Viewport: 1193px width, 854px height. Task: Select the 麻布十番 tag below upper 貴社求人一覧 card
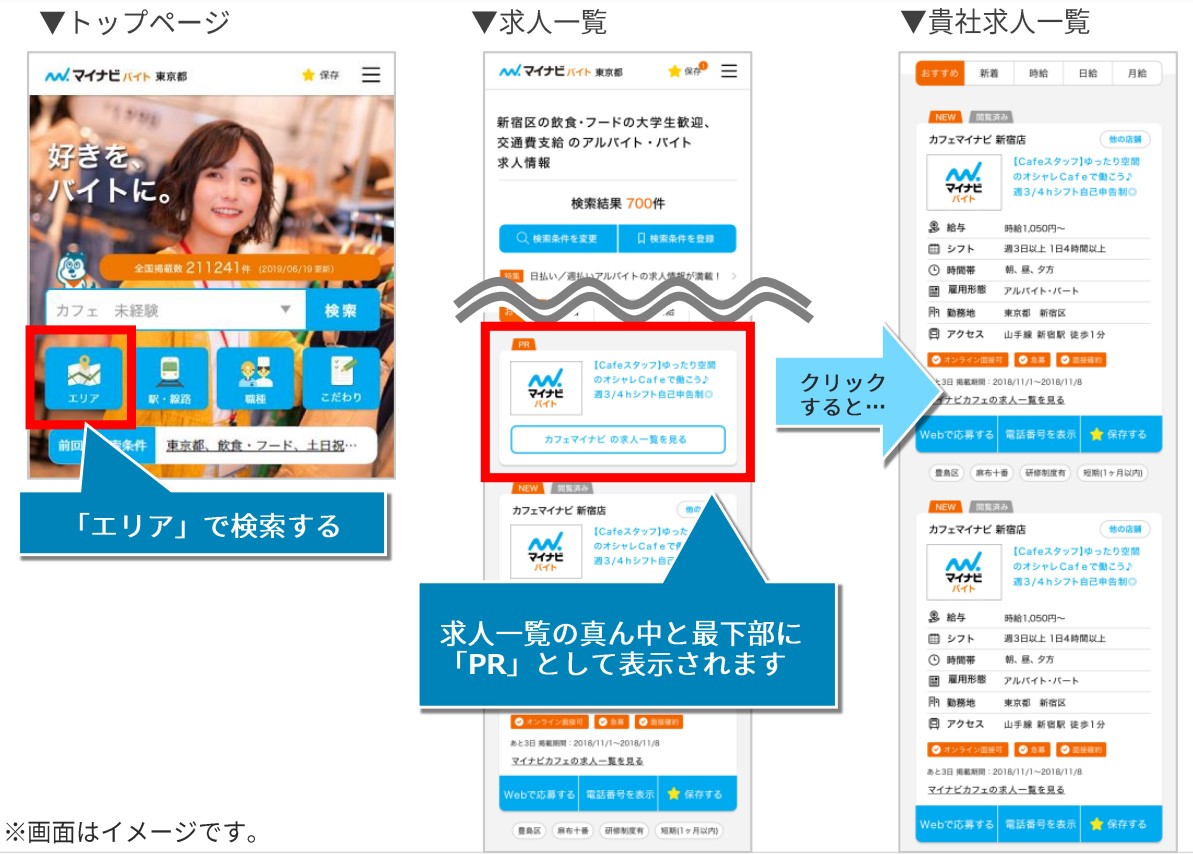coord(992,473)
